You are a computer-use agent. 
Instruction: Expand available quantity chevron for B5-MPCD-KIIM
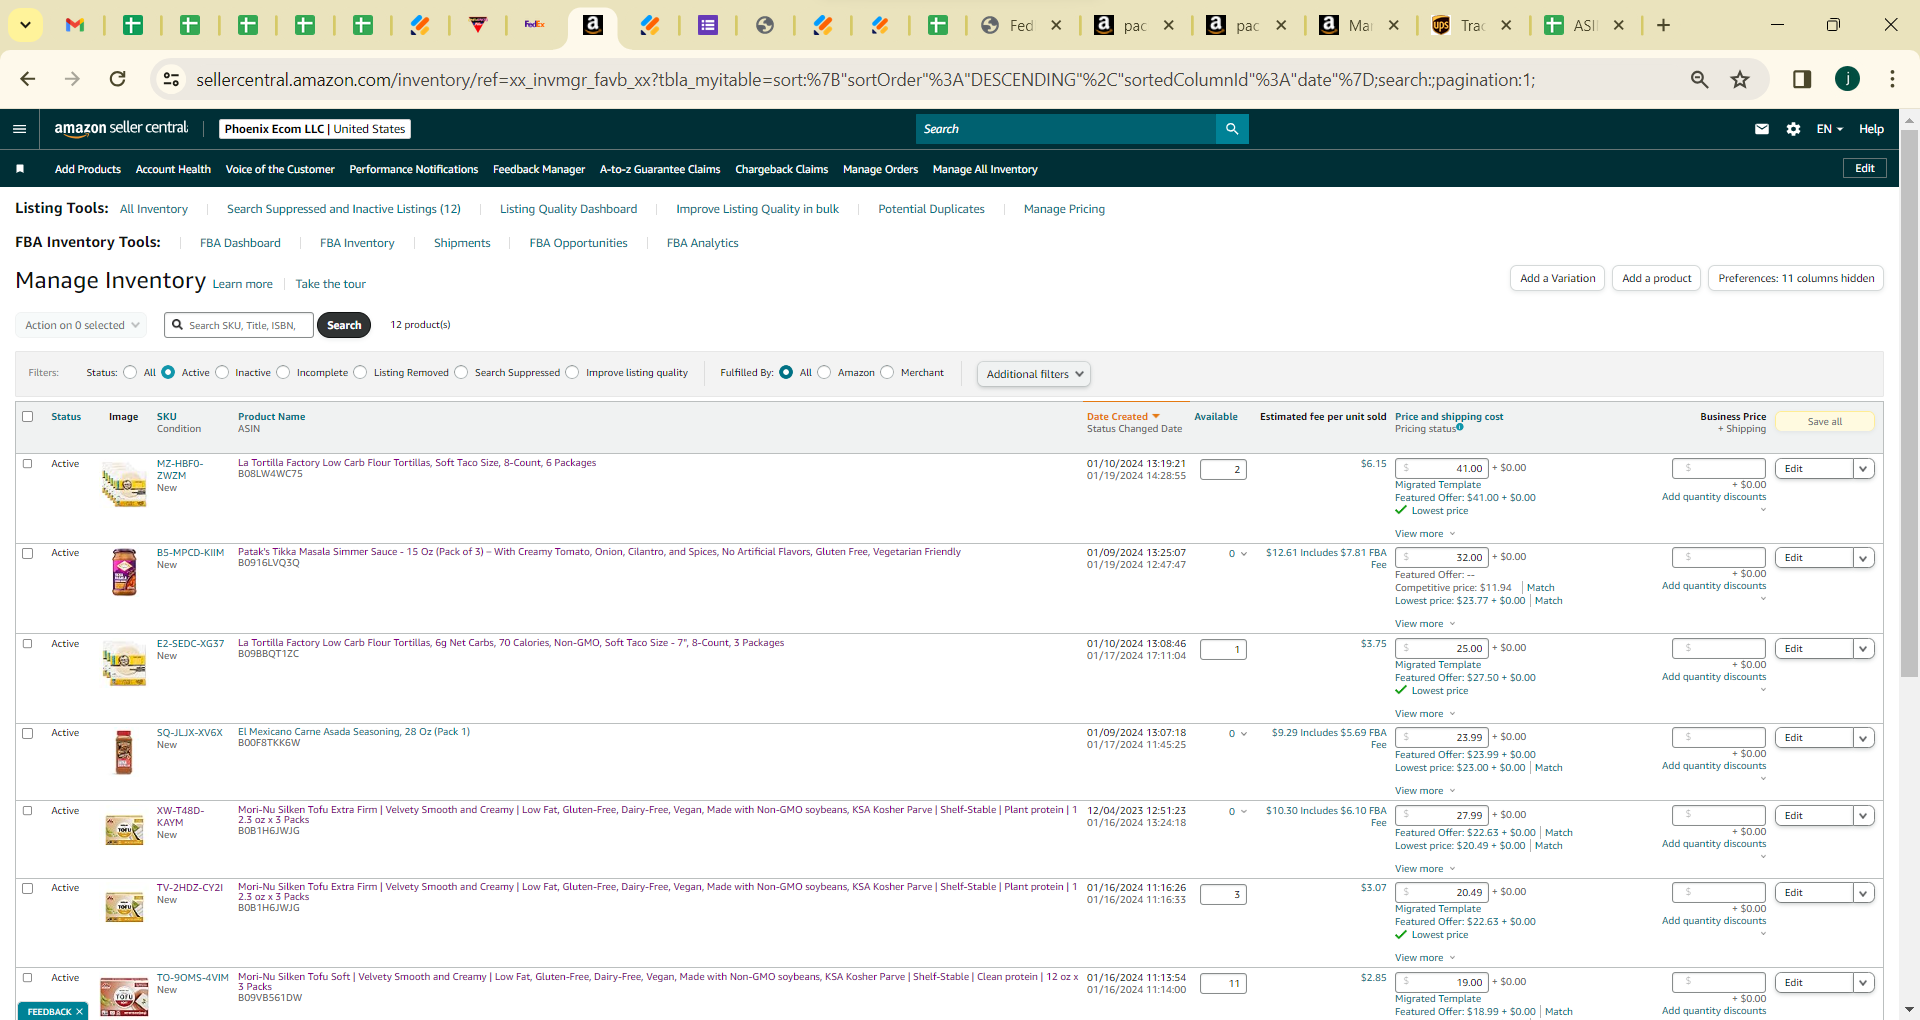(x=1244, y=554)
